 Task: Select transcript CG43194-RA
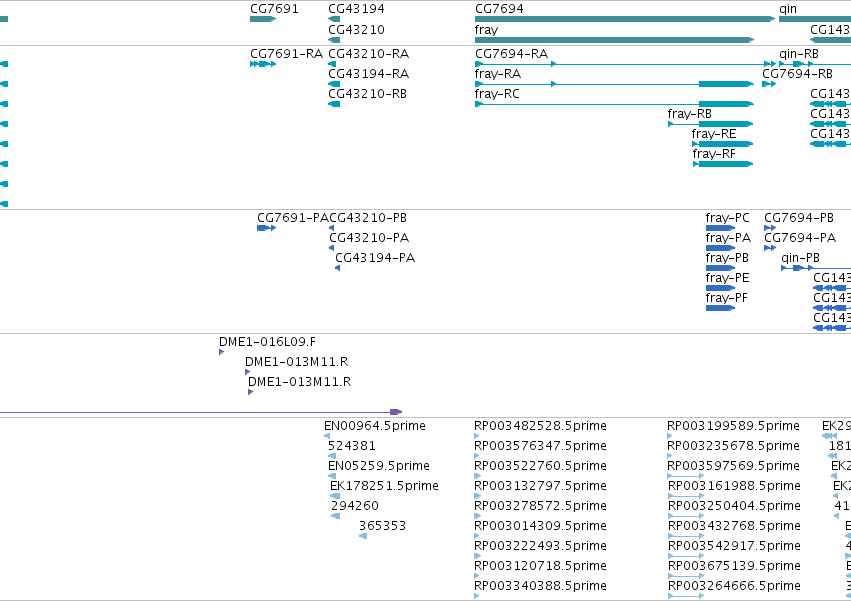pyautogui.click(x=334, y=84)
